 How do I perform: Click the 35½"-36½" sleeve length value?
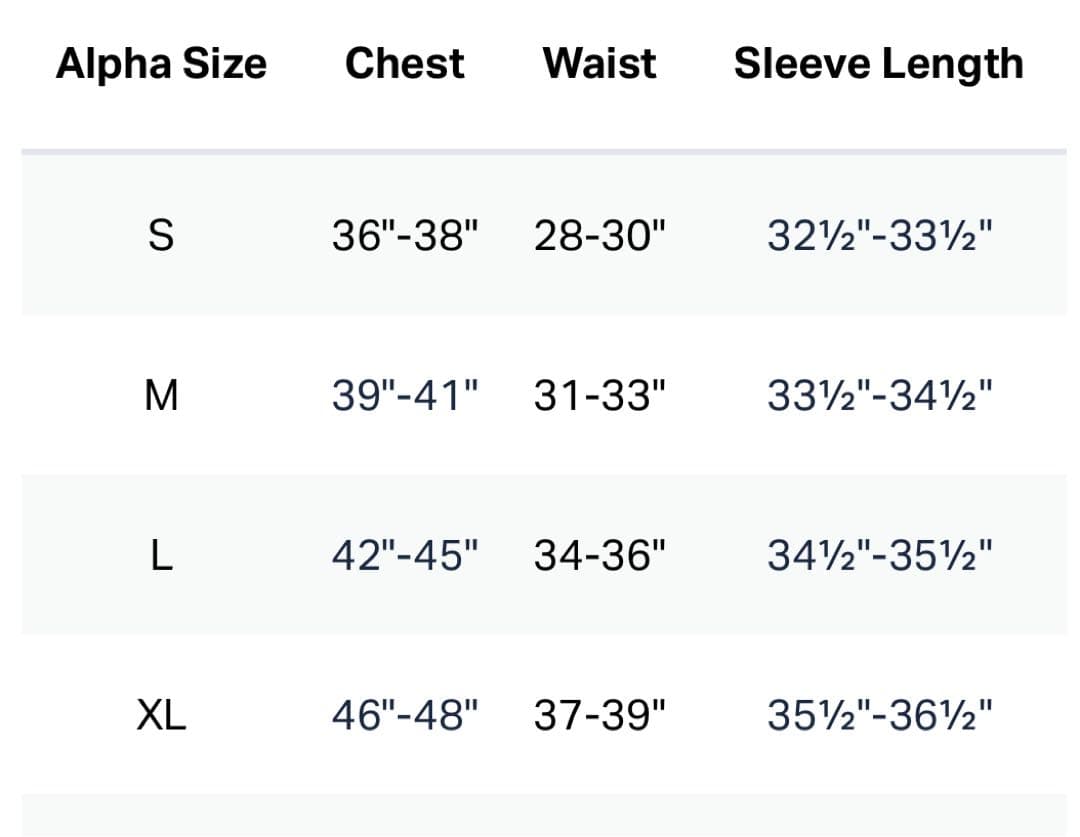tap(879, 715)
